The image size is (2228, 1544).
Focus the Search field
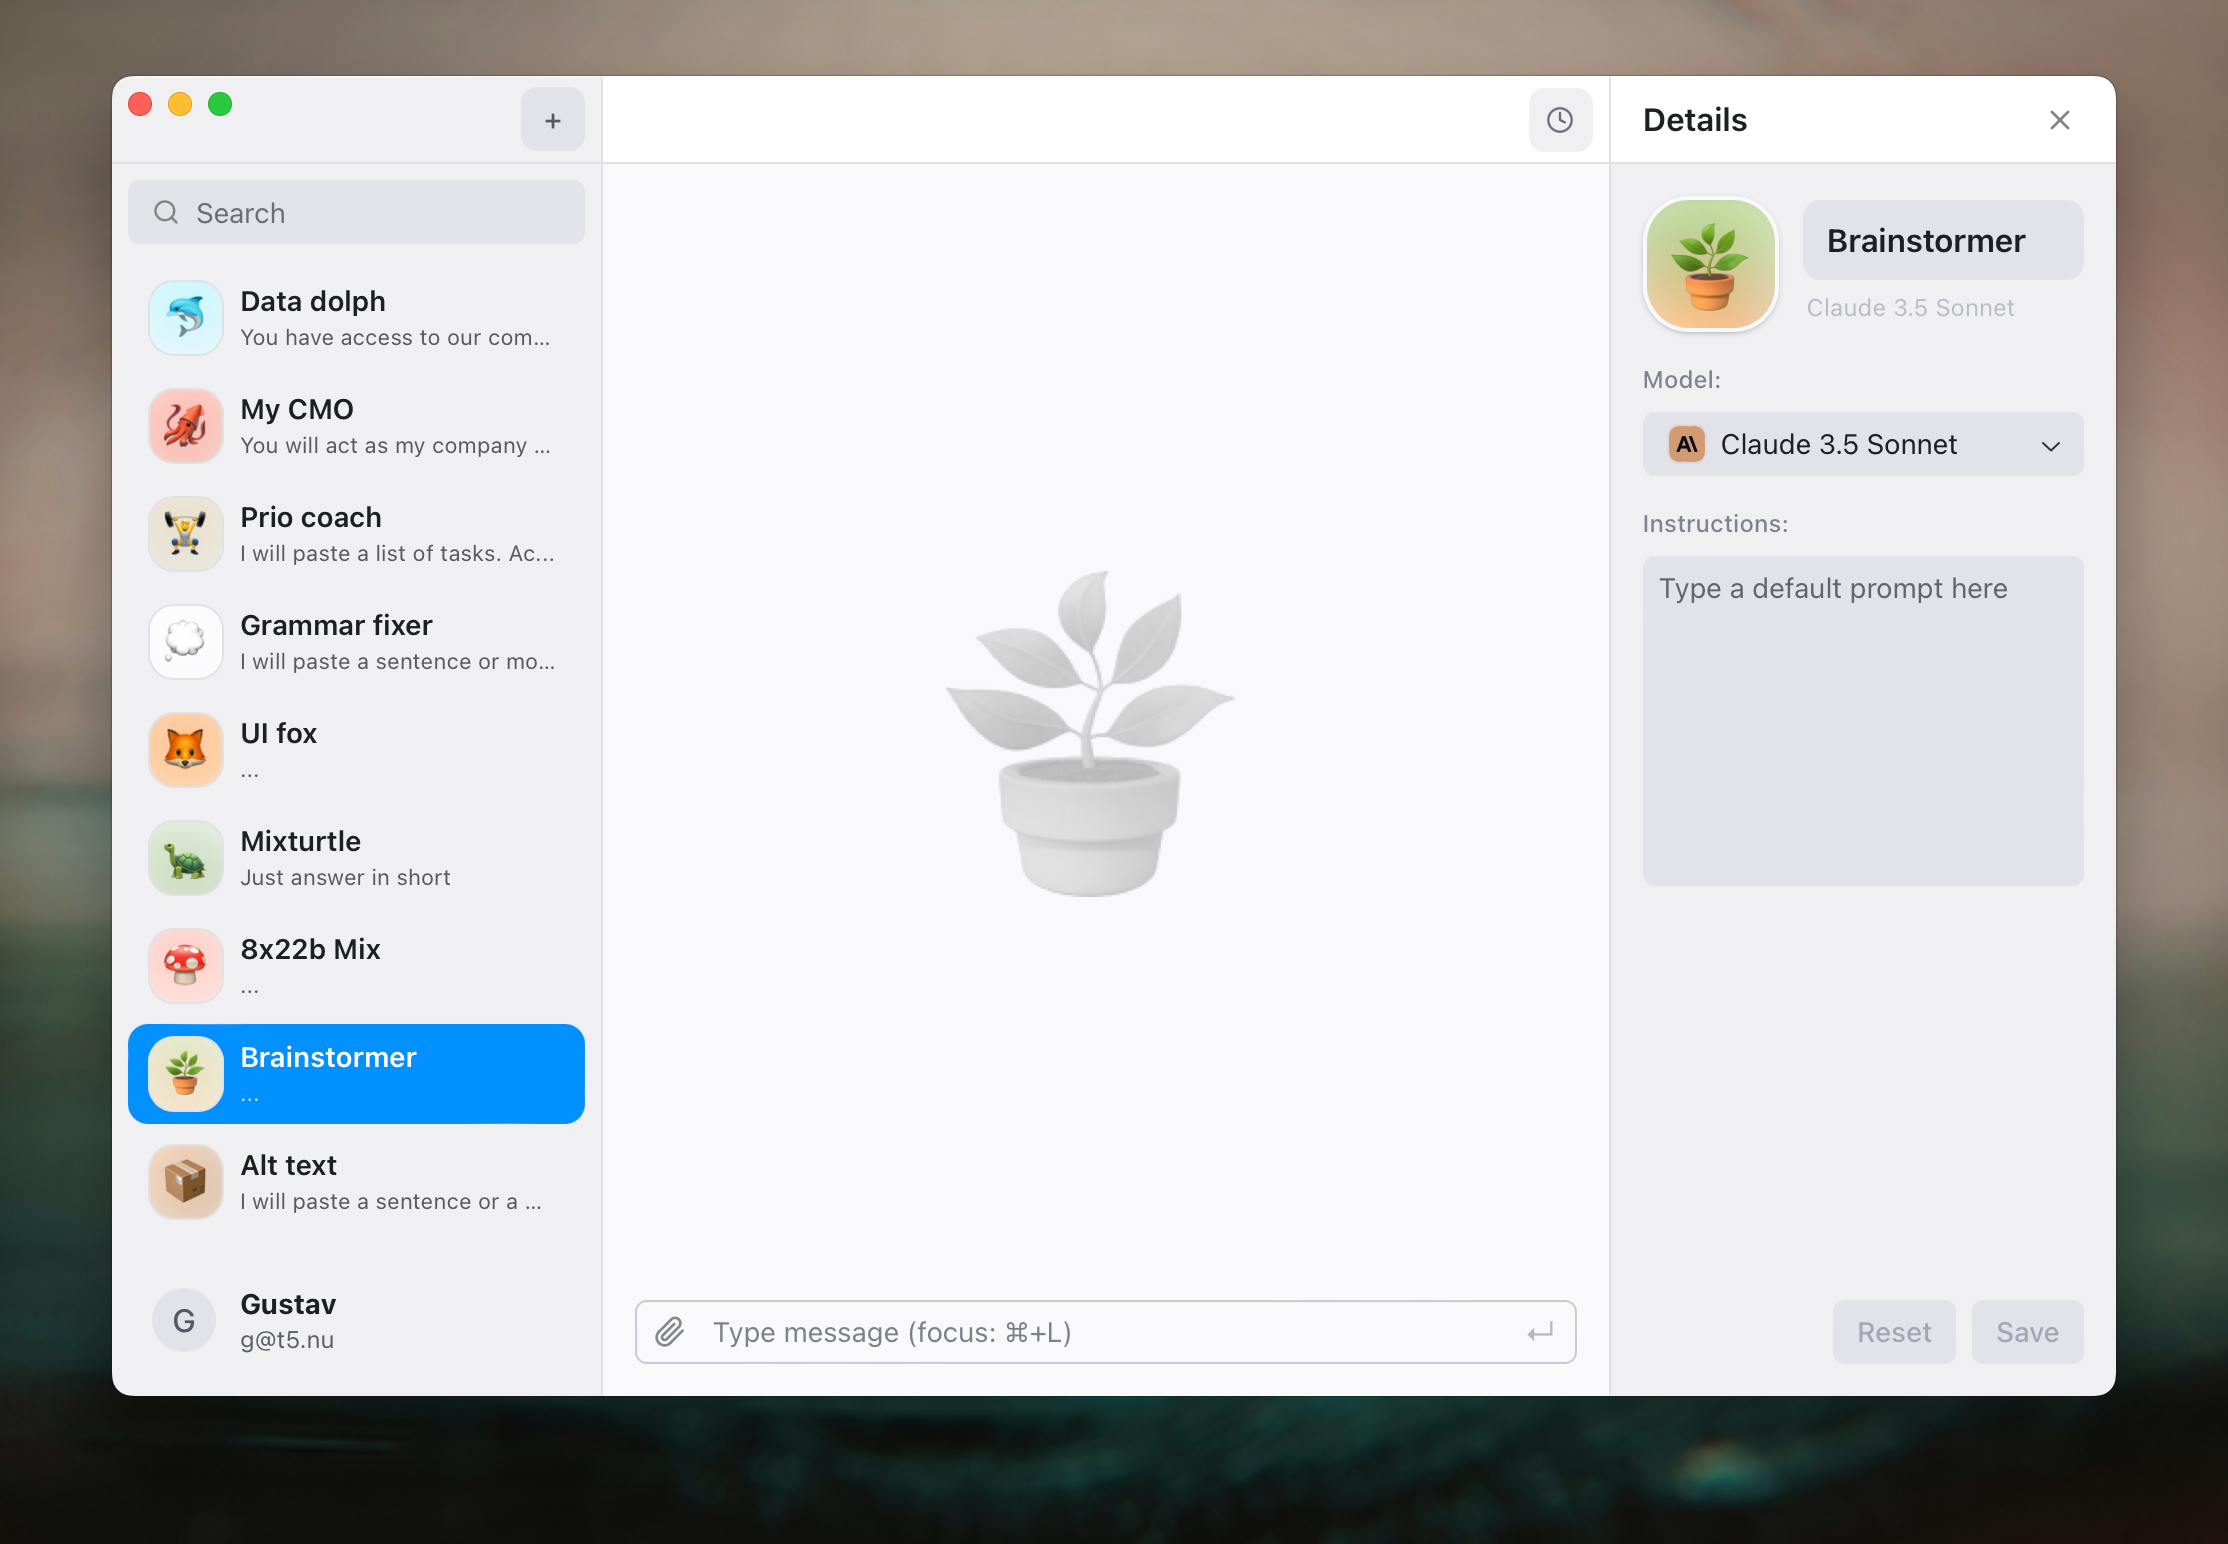click(x=356, y=213)
